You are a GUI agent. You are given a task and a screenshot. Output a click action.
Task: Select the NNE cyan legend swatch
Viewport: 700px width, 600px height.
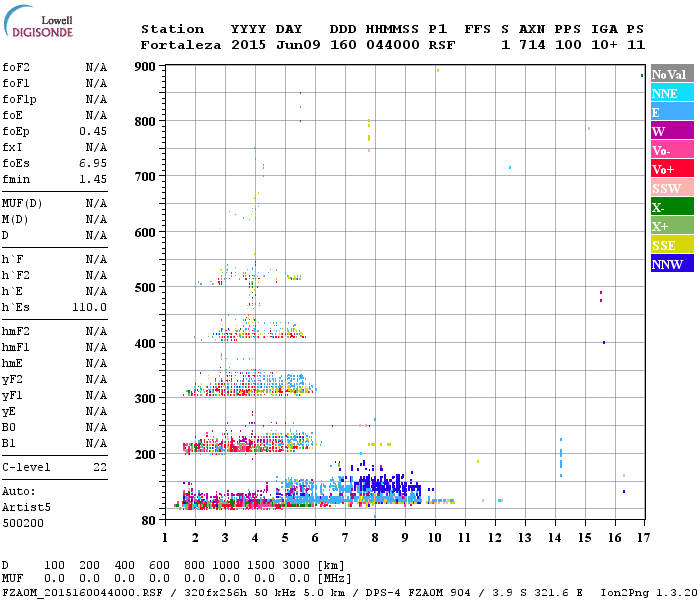coord(672,93)
